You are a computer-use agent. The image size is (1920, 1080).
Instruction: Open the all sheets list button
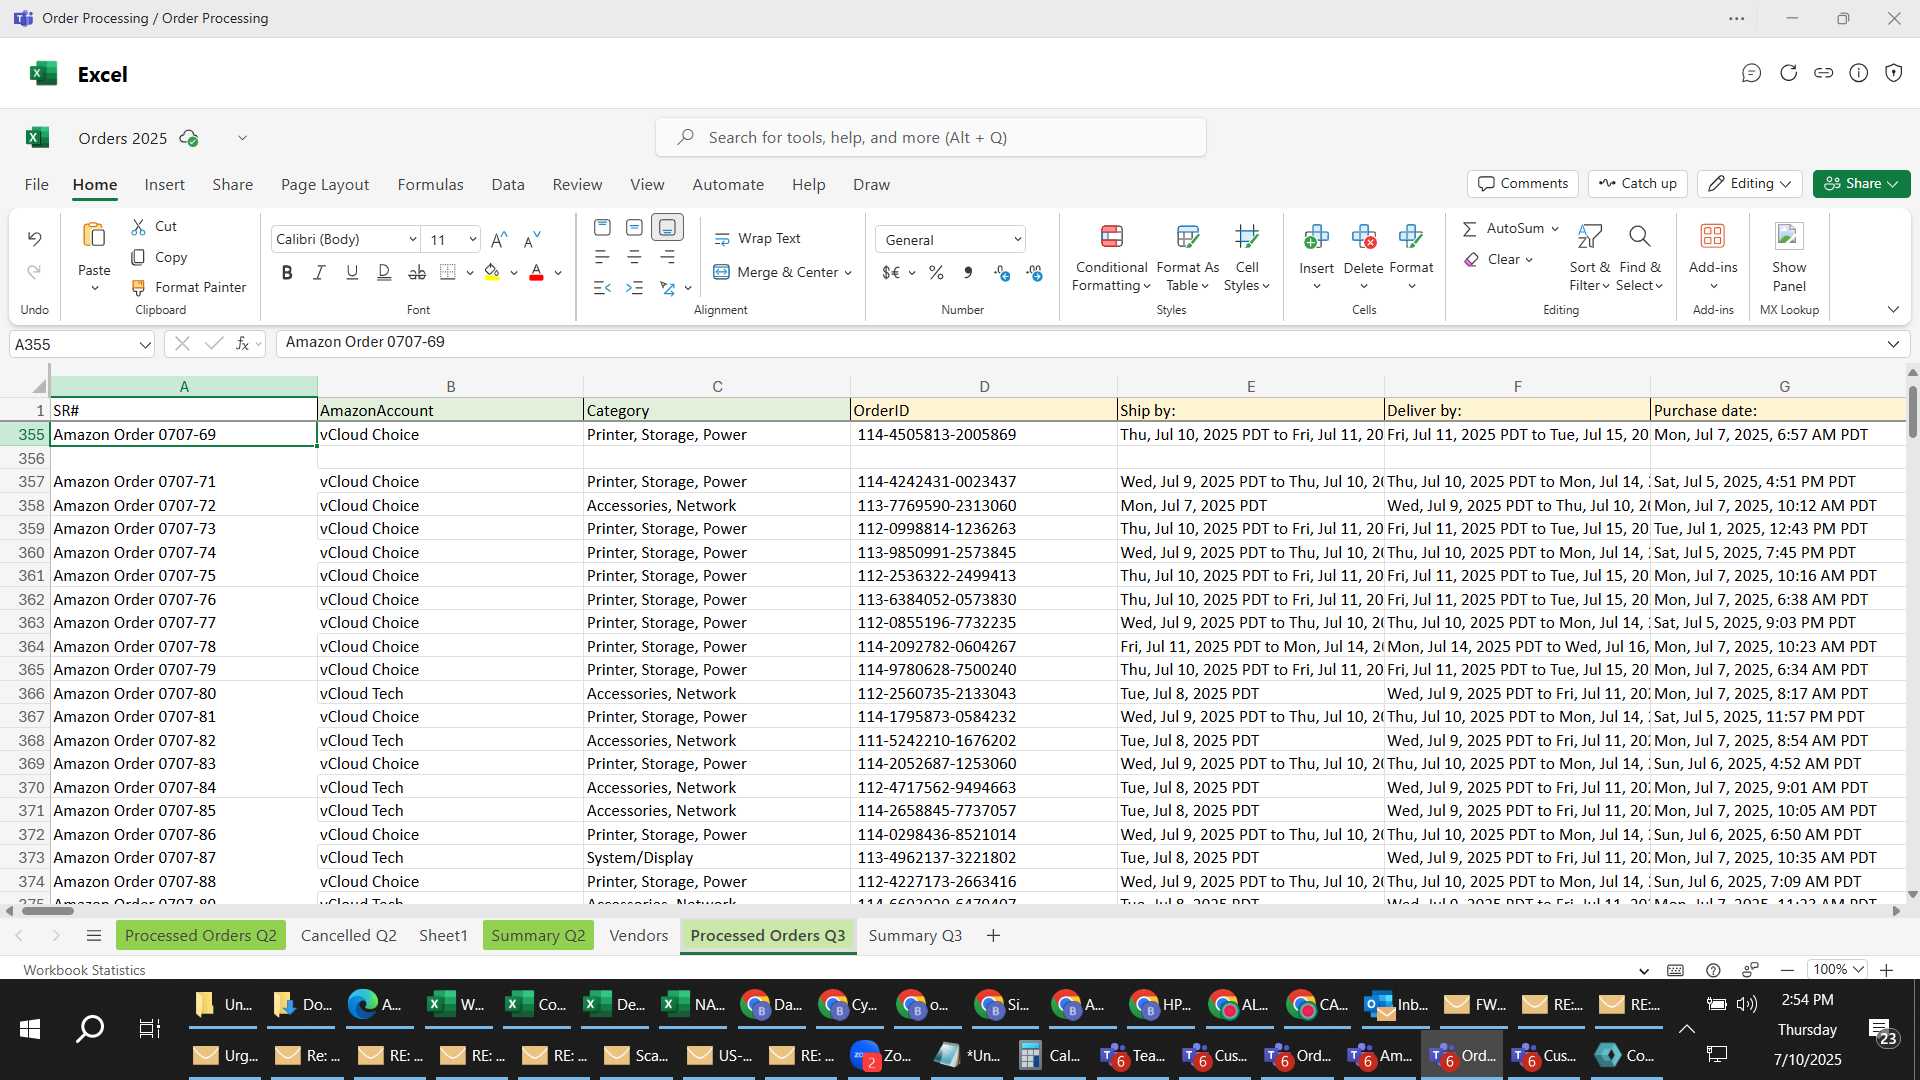point(94,935)
